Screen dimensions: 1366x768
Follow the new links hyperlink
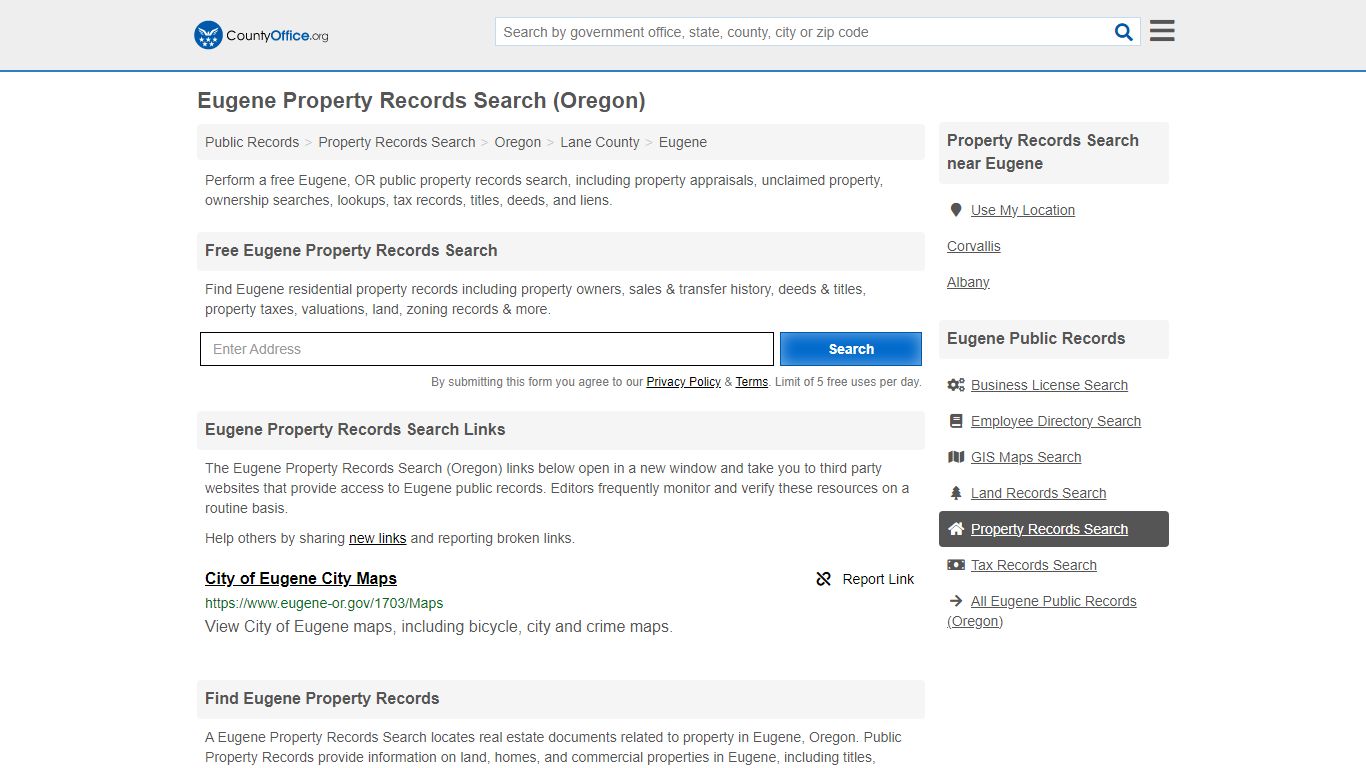(377, 538)
